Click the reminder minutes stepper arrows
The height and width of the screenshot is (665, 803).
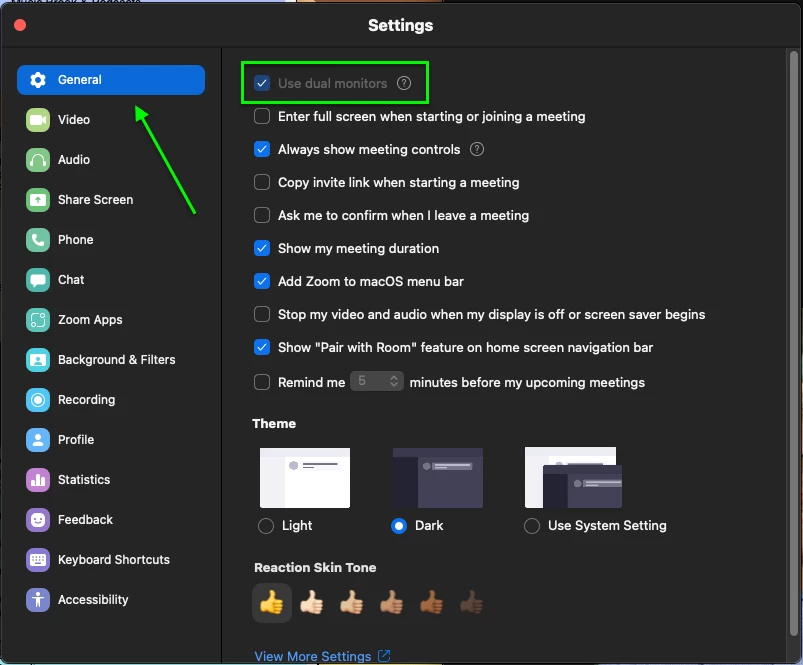394,381
